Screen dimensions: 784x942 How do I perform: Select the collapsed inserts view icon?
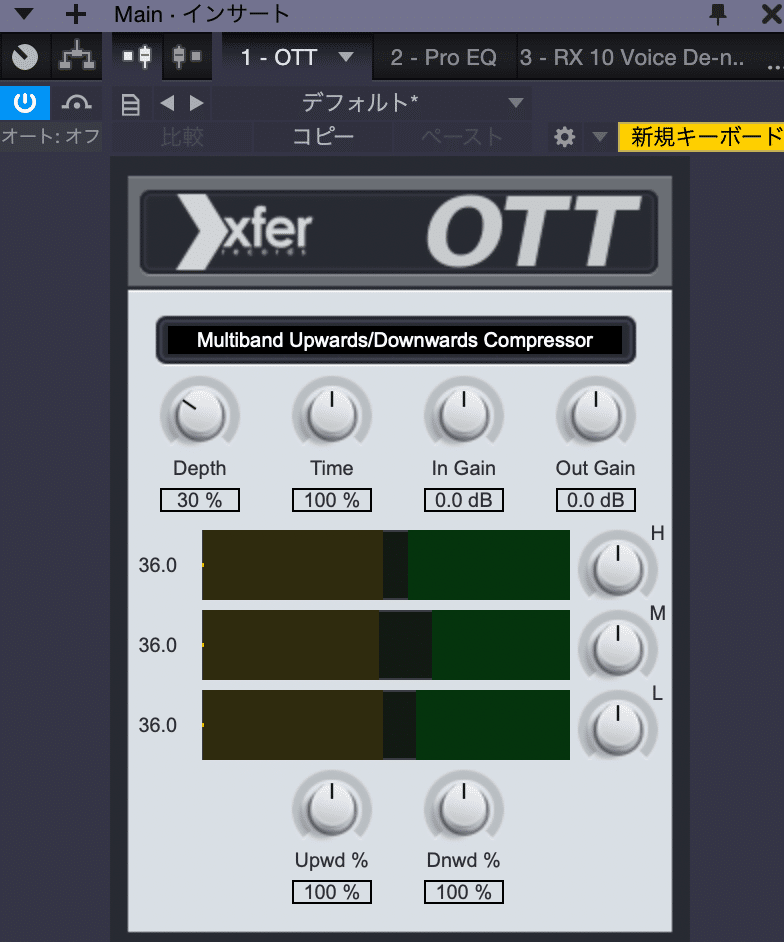click(187, 57)
